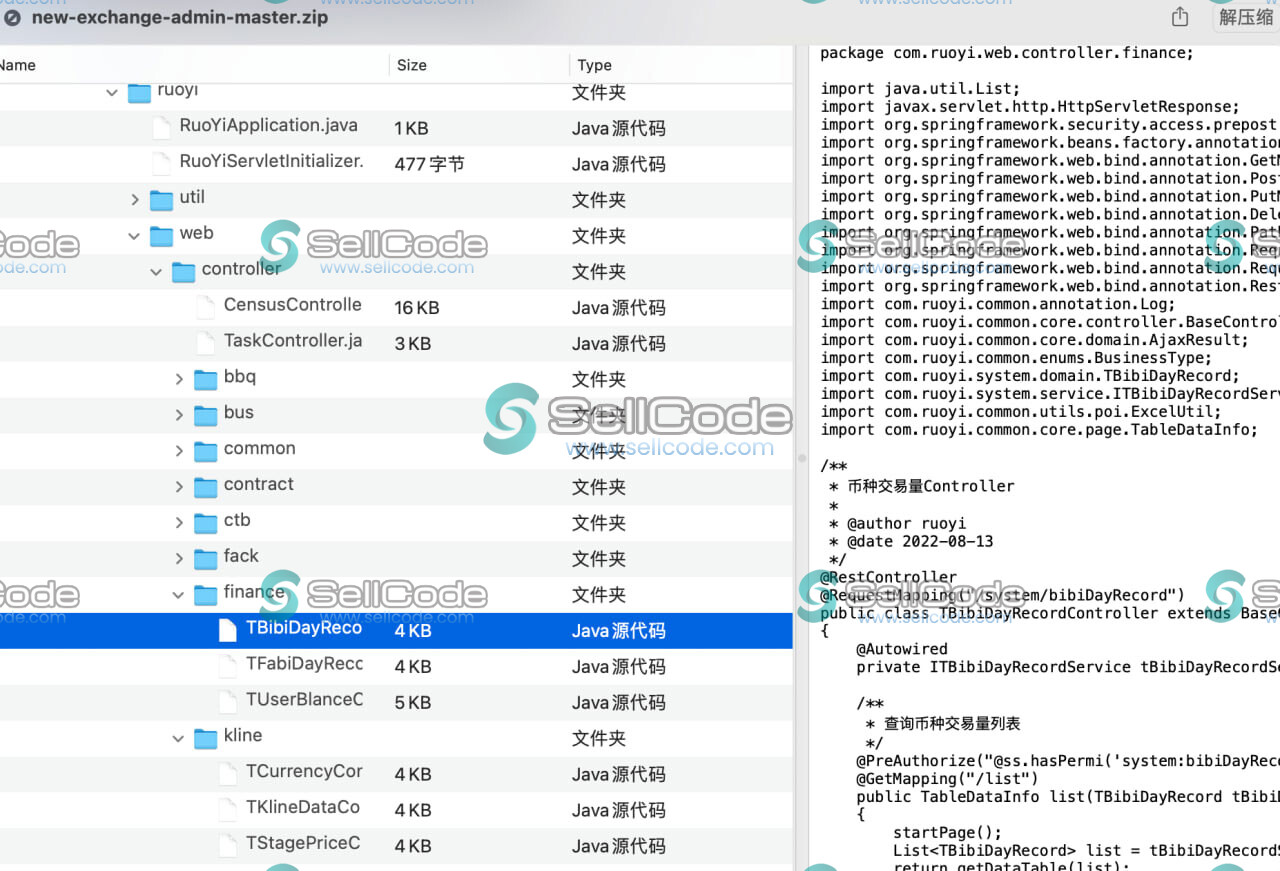Viewport: 1280px width, 871px height.
Task: Select the ruoyi folder icon
Action: 139,92
